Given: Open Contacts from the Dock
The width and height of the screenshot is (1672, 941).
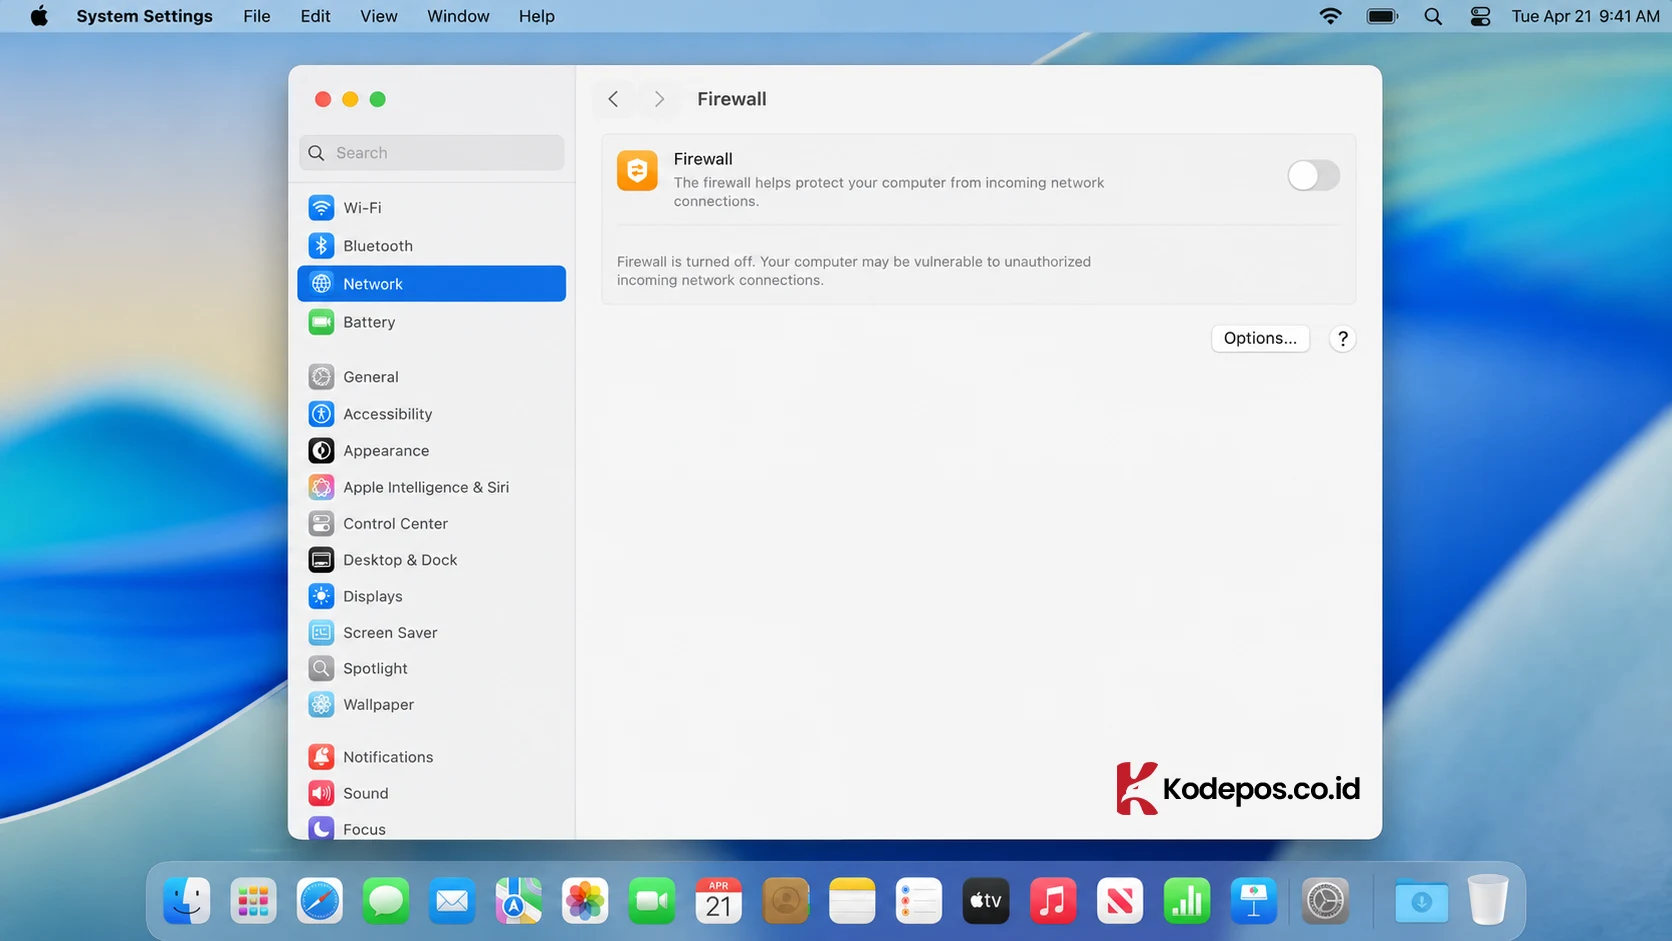Looking at the screenshot, I should tap(786, 901).
